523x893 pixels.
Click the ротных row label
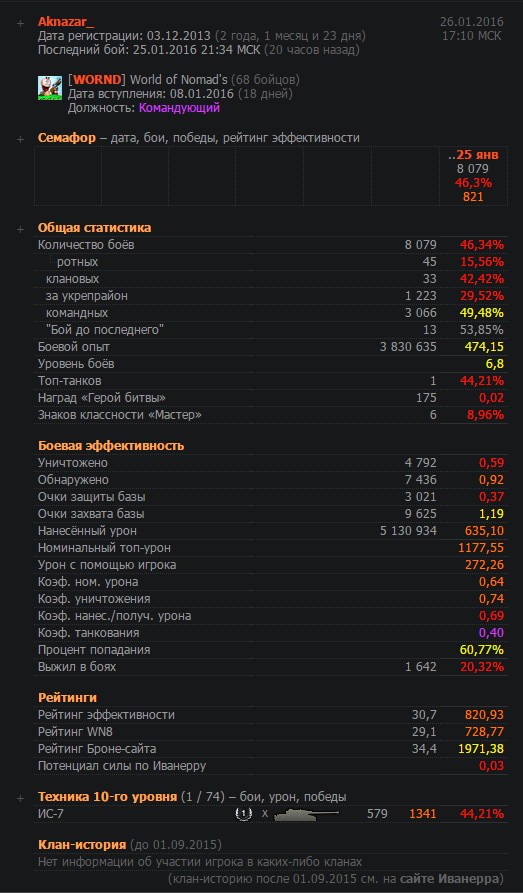click(x=77, y=262)
